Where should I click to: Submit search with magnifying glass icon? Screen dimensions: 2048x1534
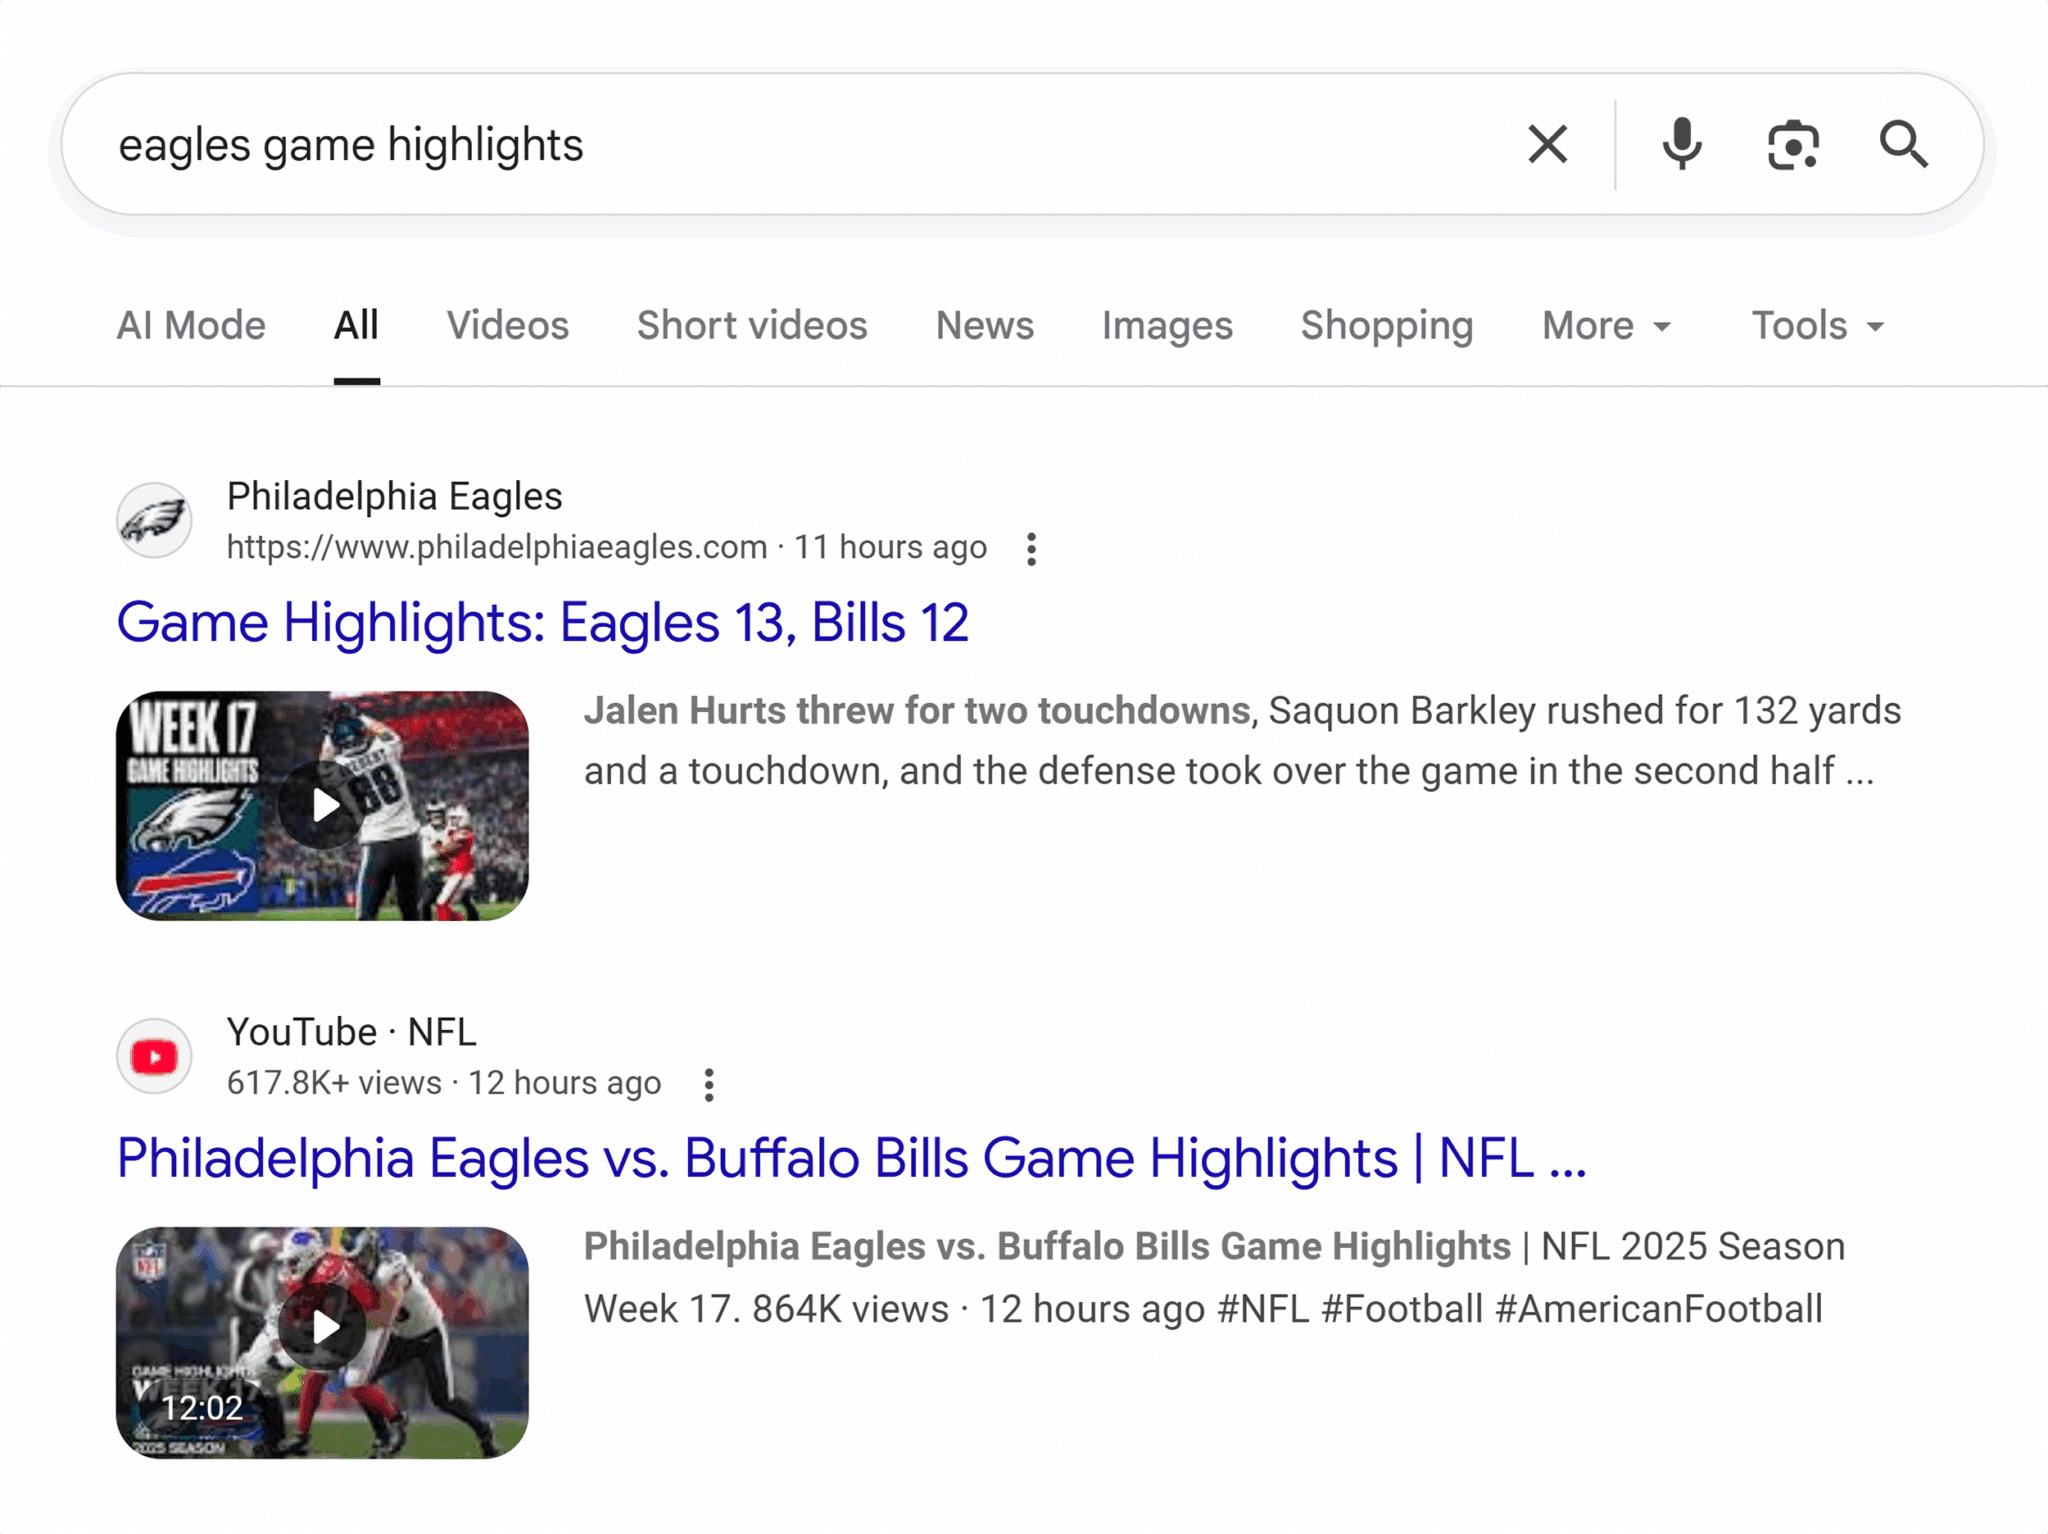point(1903,144)
